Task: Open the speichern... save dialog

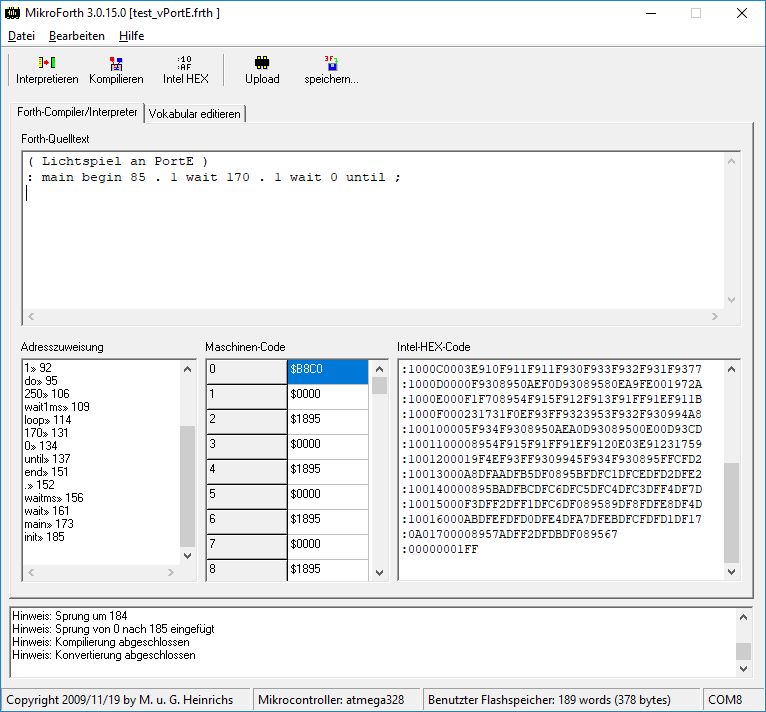Action: (331, 70)
